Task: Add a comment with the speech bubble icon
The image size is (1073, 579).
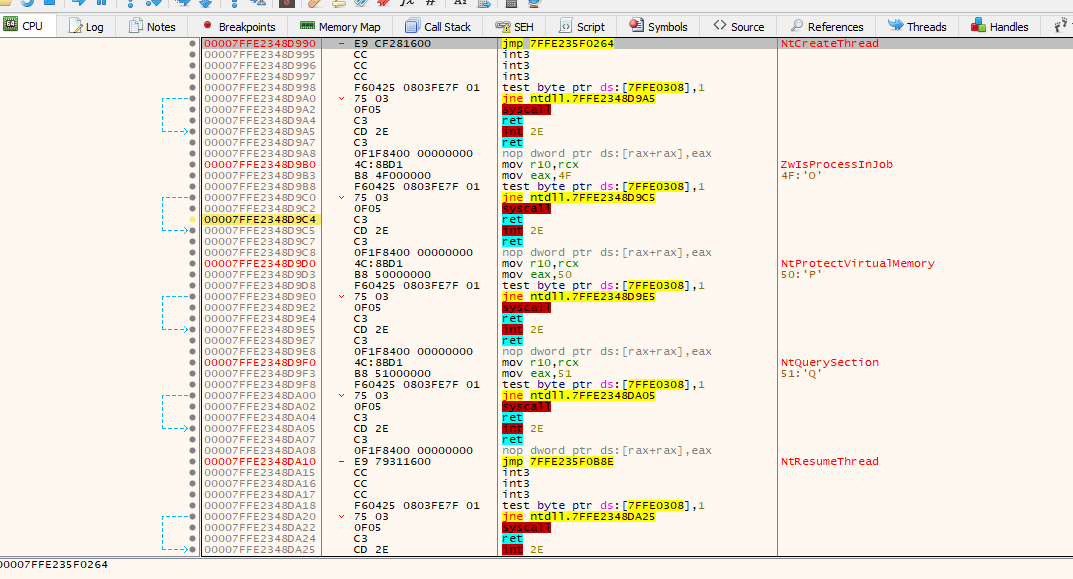Action: tap(339, 6)
